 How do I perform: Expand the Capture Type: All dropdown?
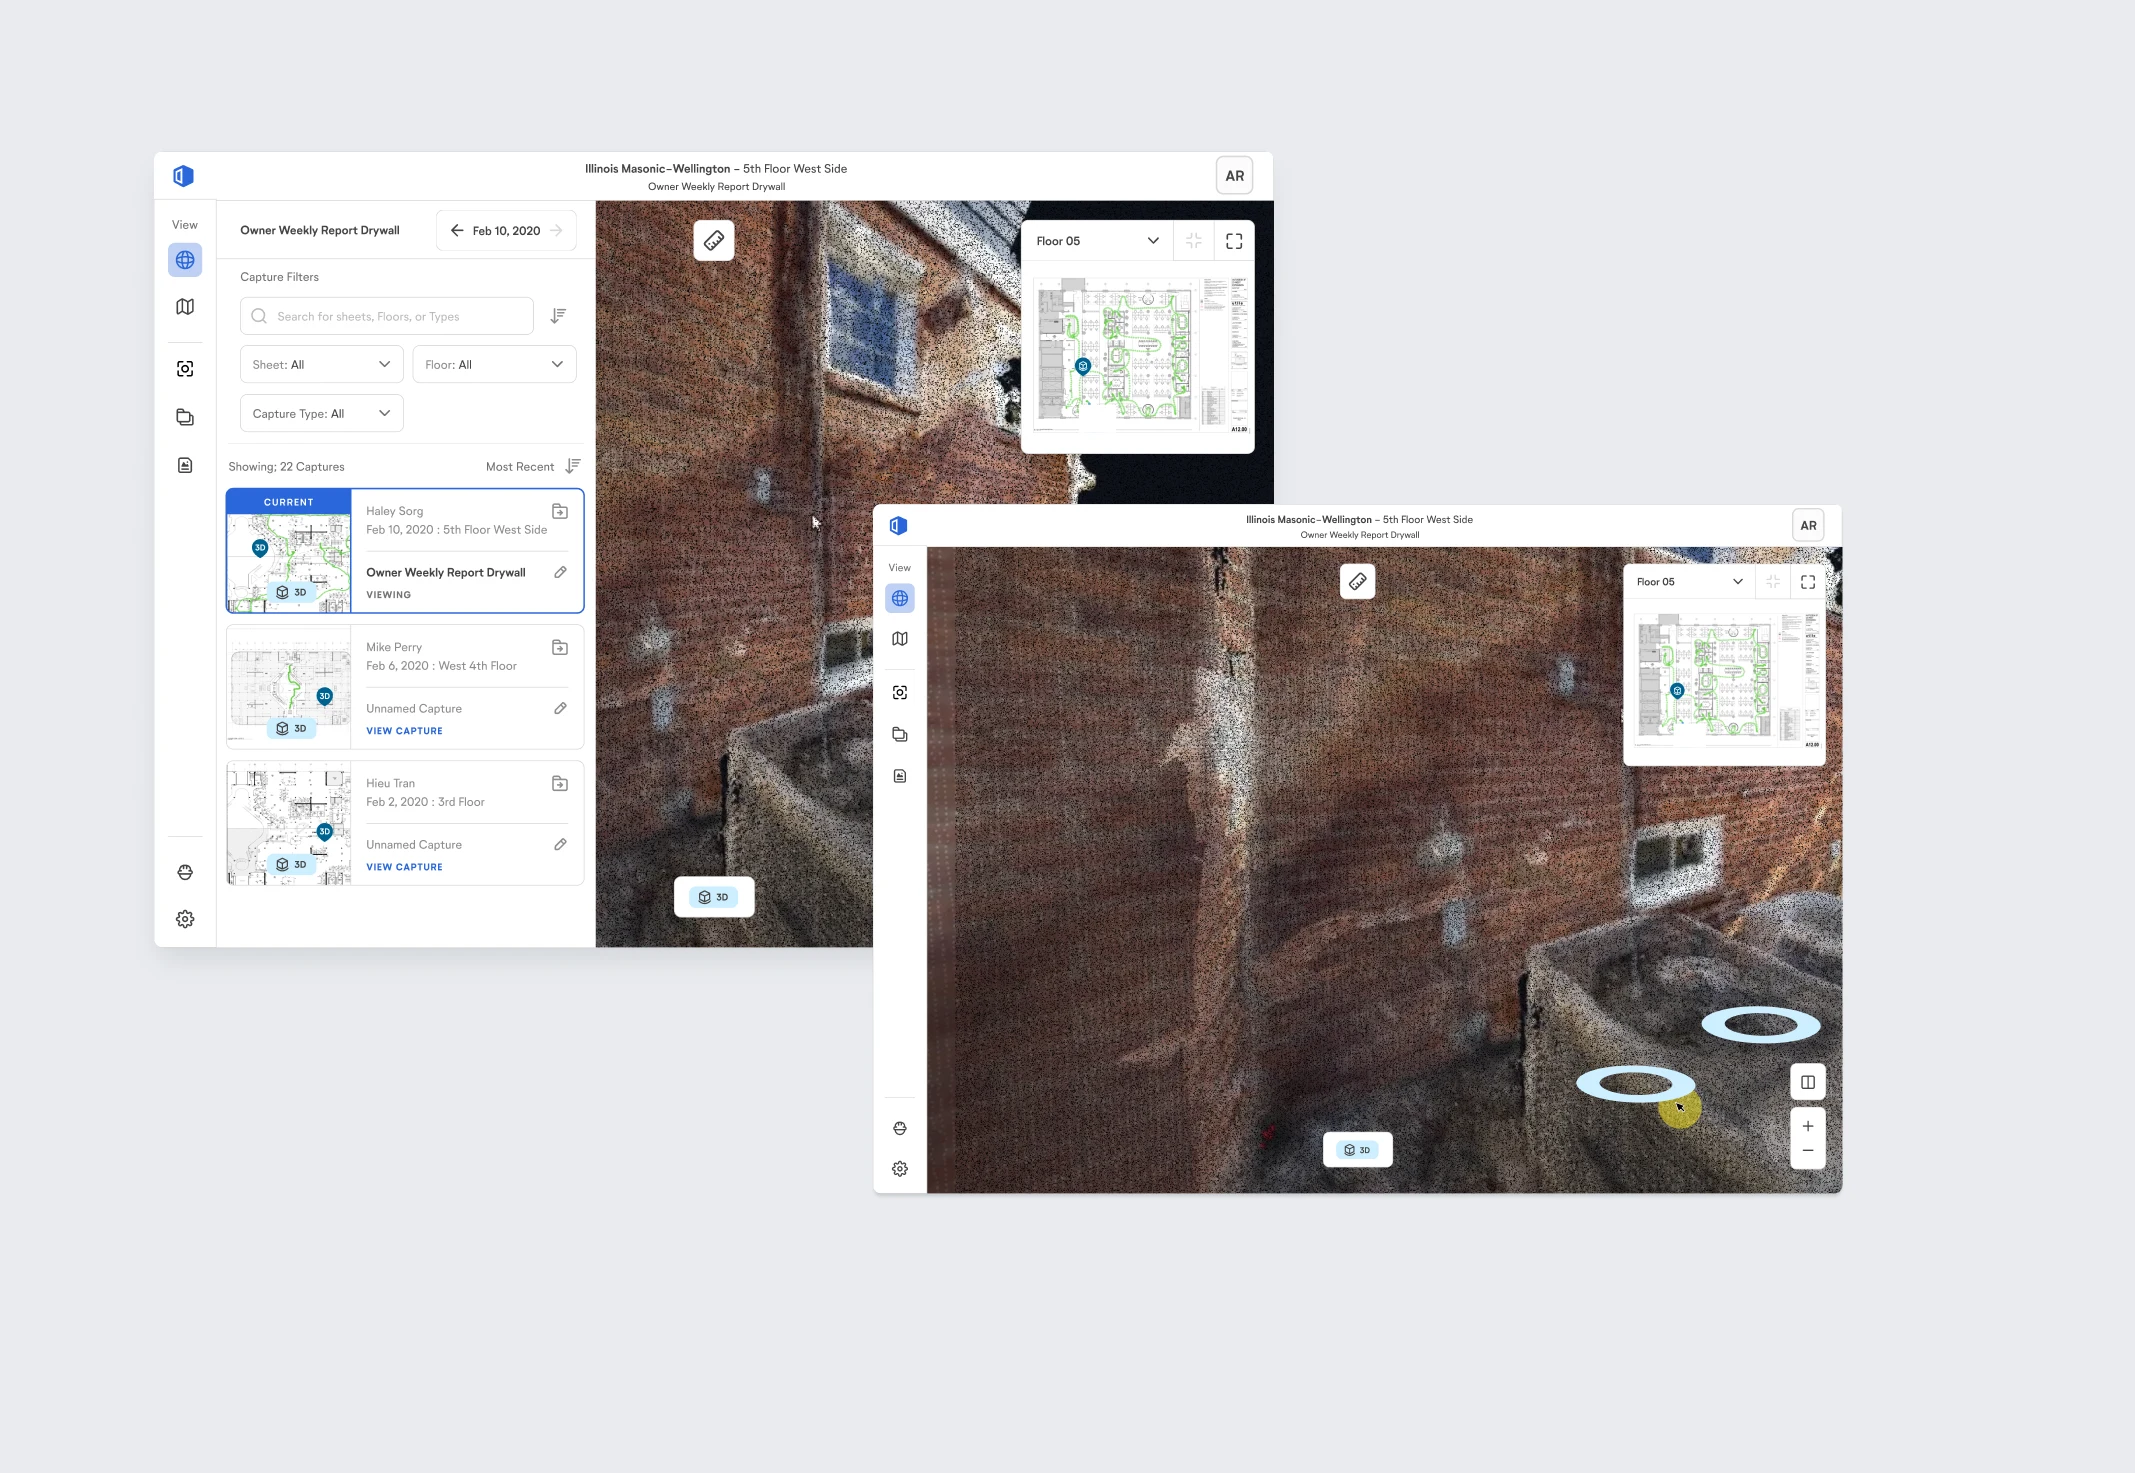pyautogui.click(x=321, y=414)
